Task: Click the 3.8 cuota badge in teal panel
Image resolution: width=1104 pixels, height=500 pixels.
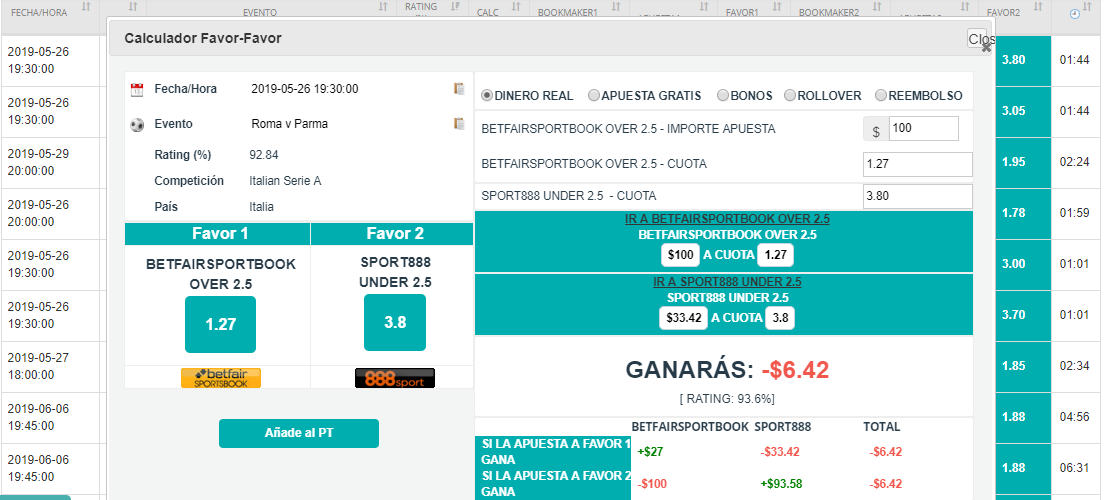Action: pos(780,318)
